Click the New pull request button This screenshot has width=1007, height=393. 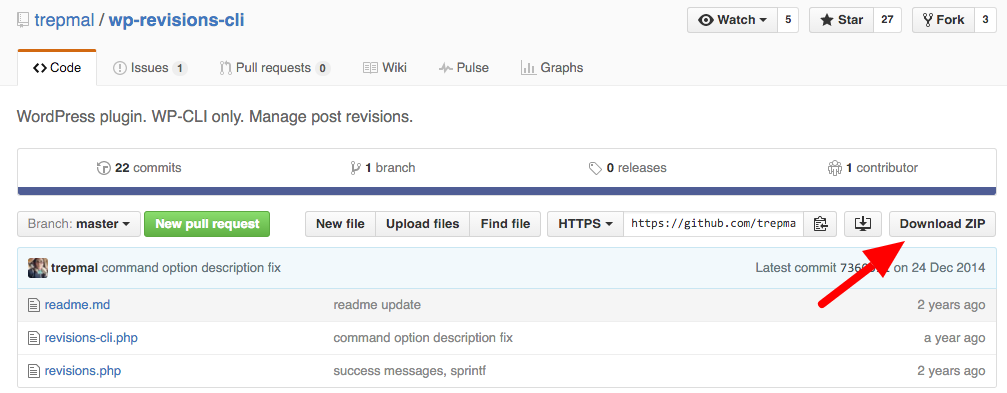pos(207,224)
